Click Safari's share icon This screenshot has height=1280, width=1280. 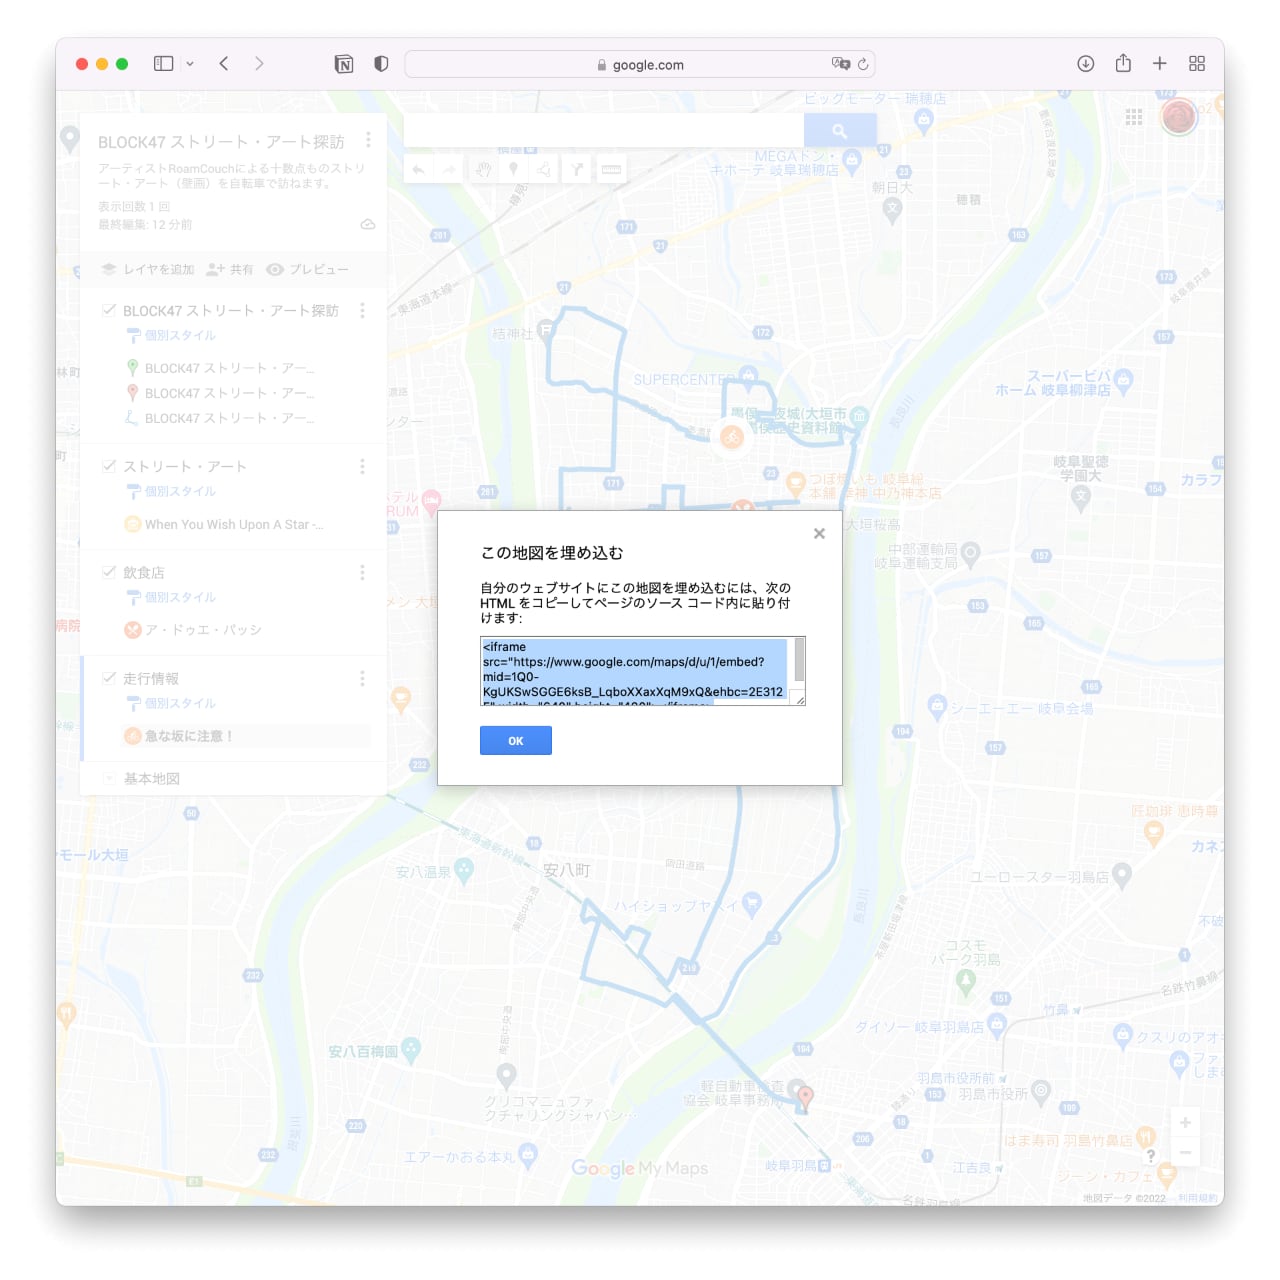(x=1123, y=64)
